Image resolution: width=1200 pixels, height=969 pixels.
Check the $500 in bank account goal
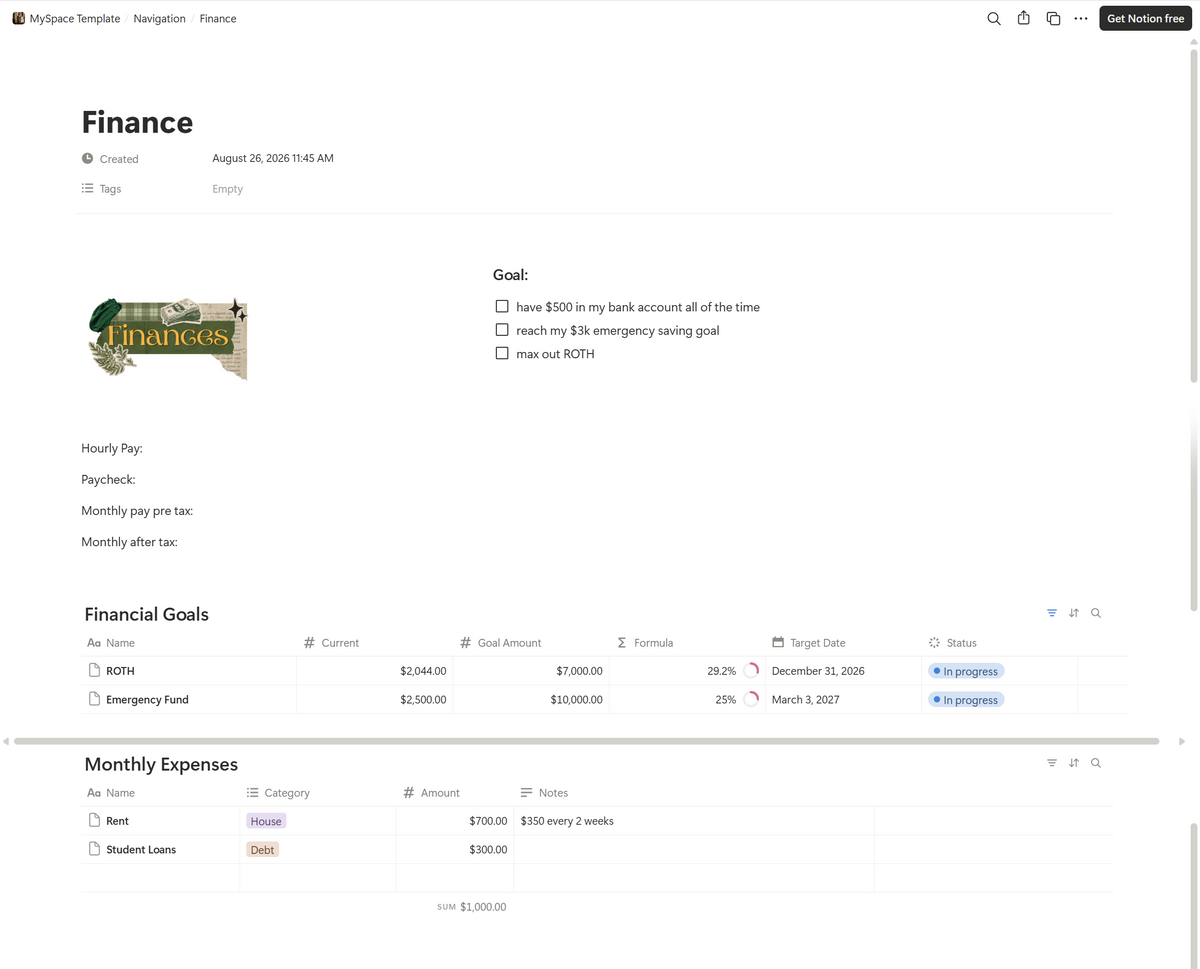(x=502, y=306)
